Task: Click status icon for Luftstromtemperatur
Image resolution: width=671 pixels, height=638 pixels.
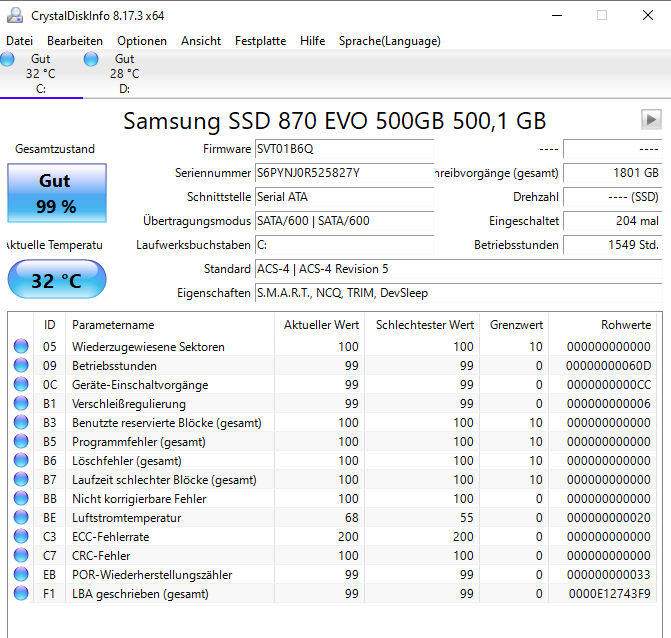Action: point(21,517)
